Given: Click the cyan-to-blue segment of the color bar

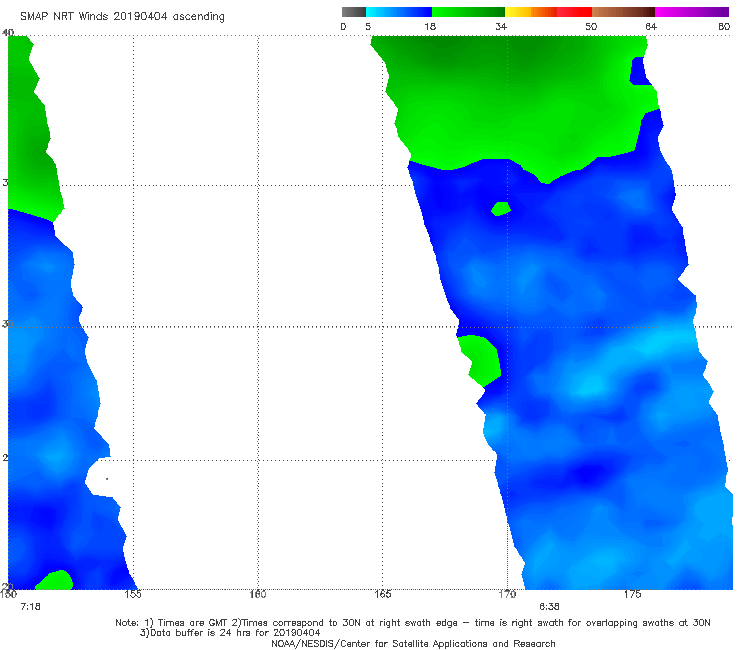Looking at the screenshot, I should pyautogui.click(x=399, y=12).
